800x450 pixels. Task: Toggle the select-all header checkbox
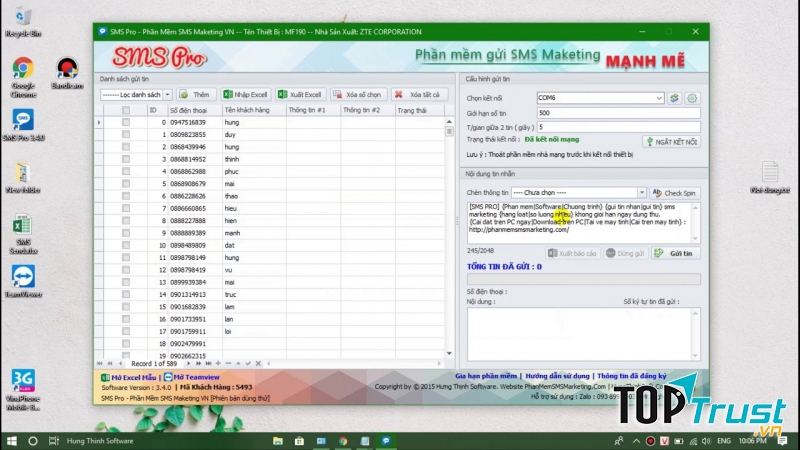126,110
